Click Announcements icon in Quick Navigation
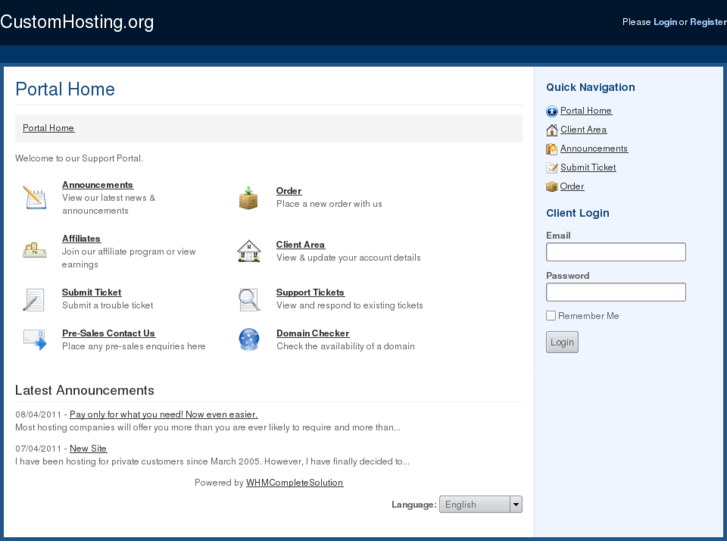The width and height of the screenshot is (727, 545). click(x=552, y=149)
